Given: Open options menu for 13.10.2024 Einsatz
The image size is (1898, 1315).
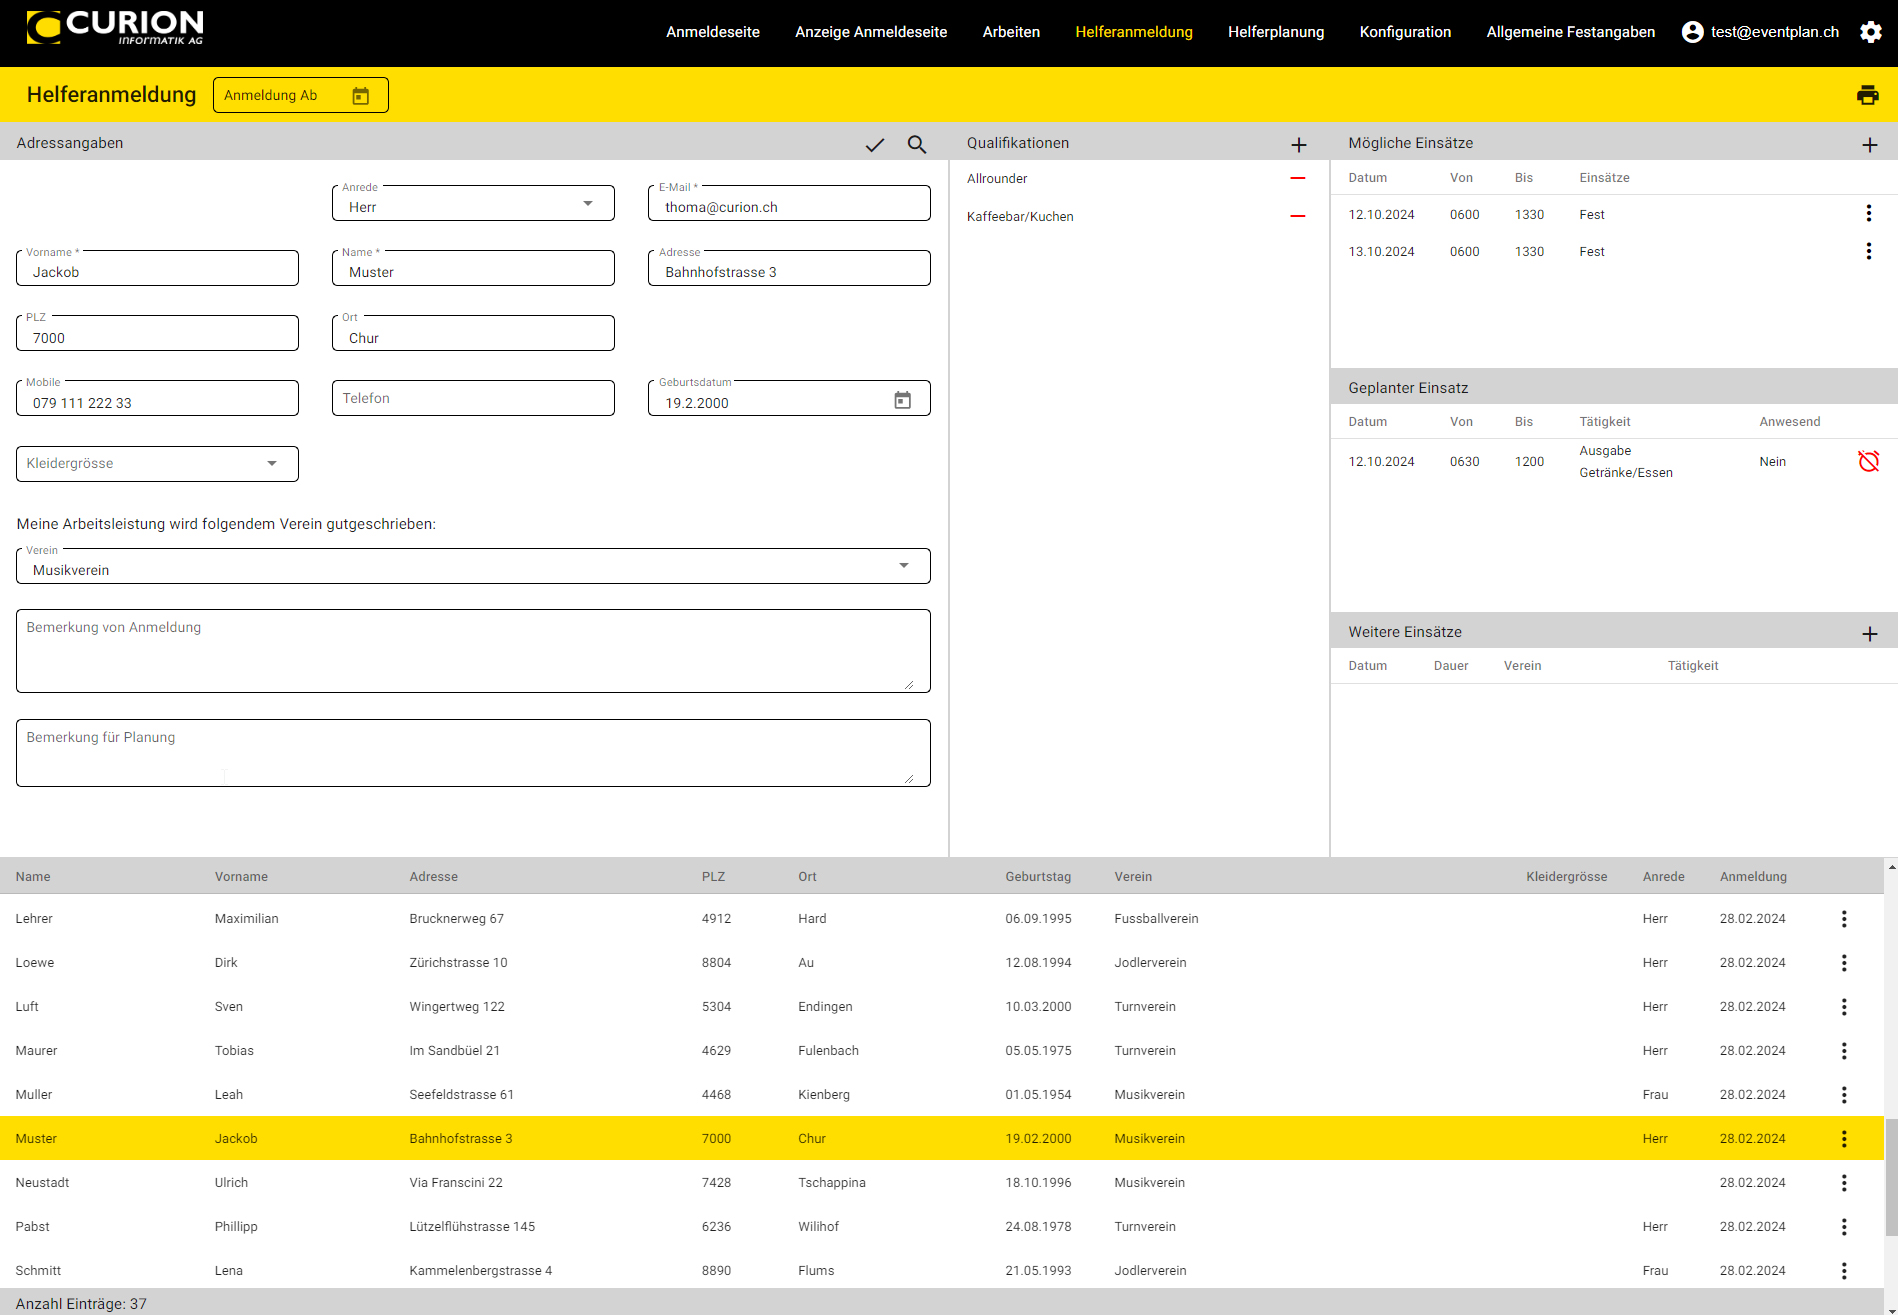Looking at the screenshot, I should [1868, 251].
